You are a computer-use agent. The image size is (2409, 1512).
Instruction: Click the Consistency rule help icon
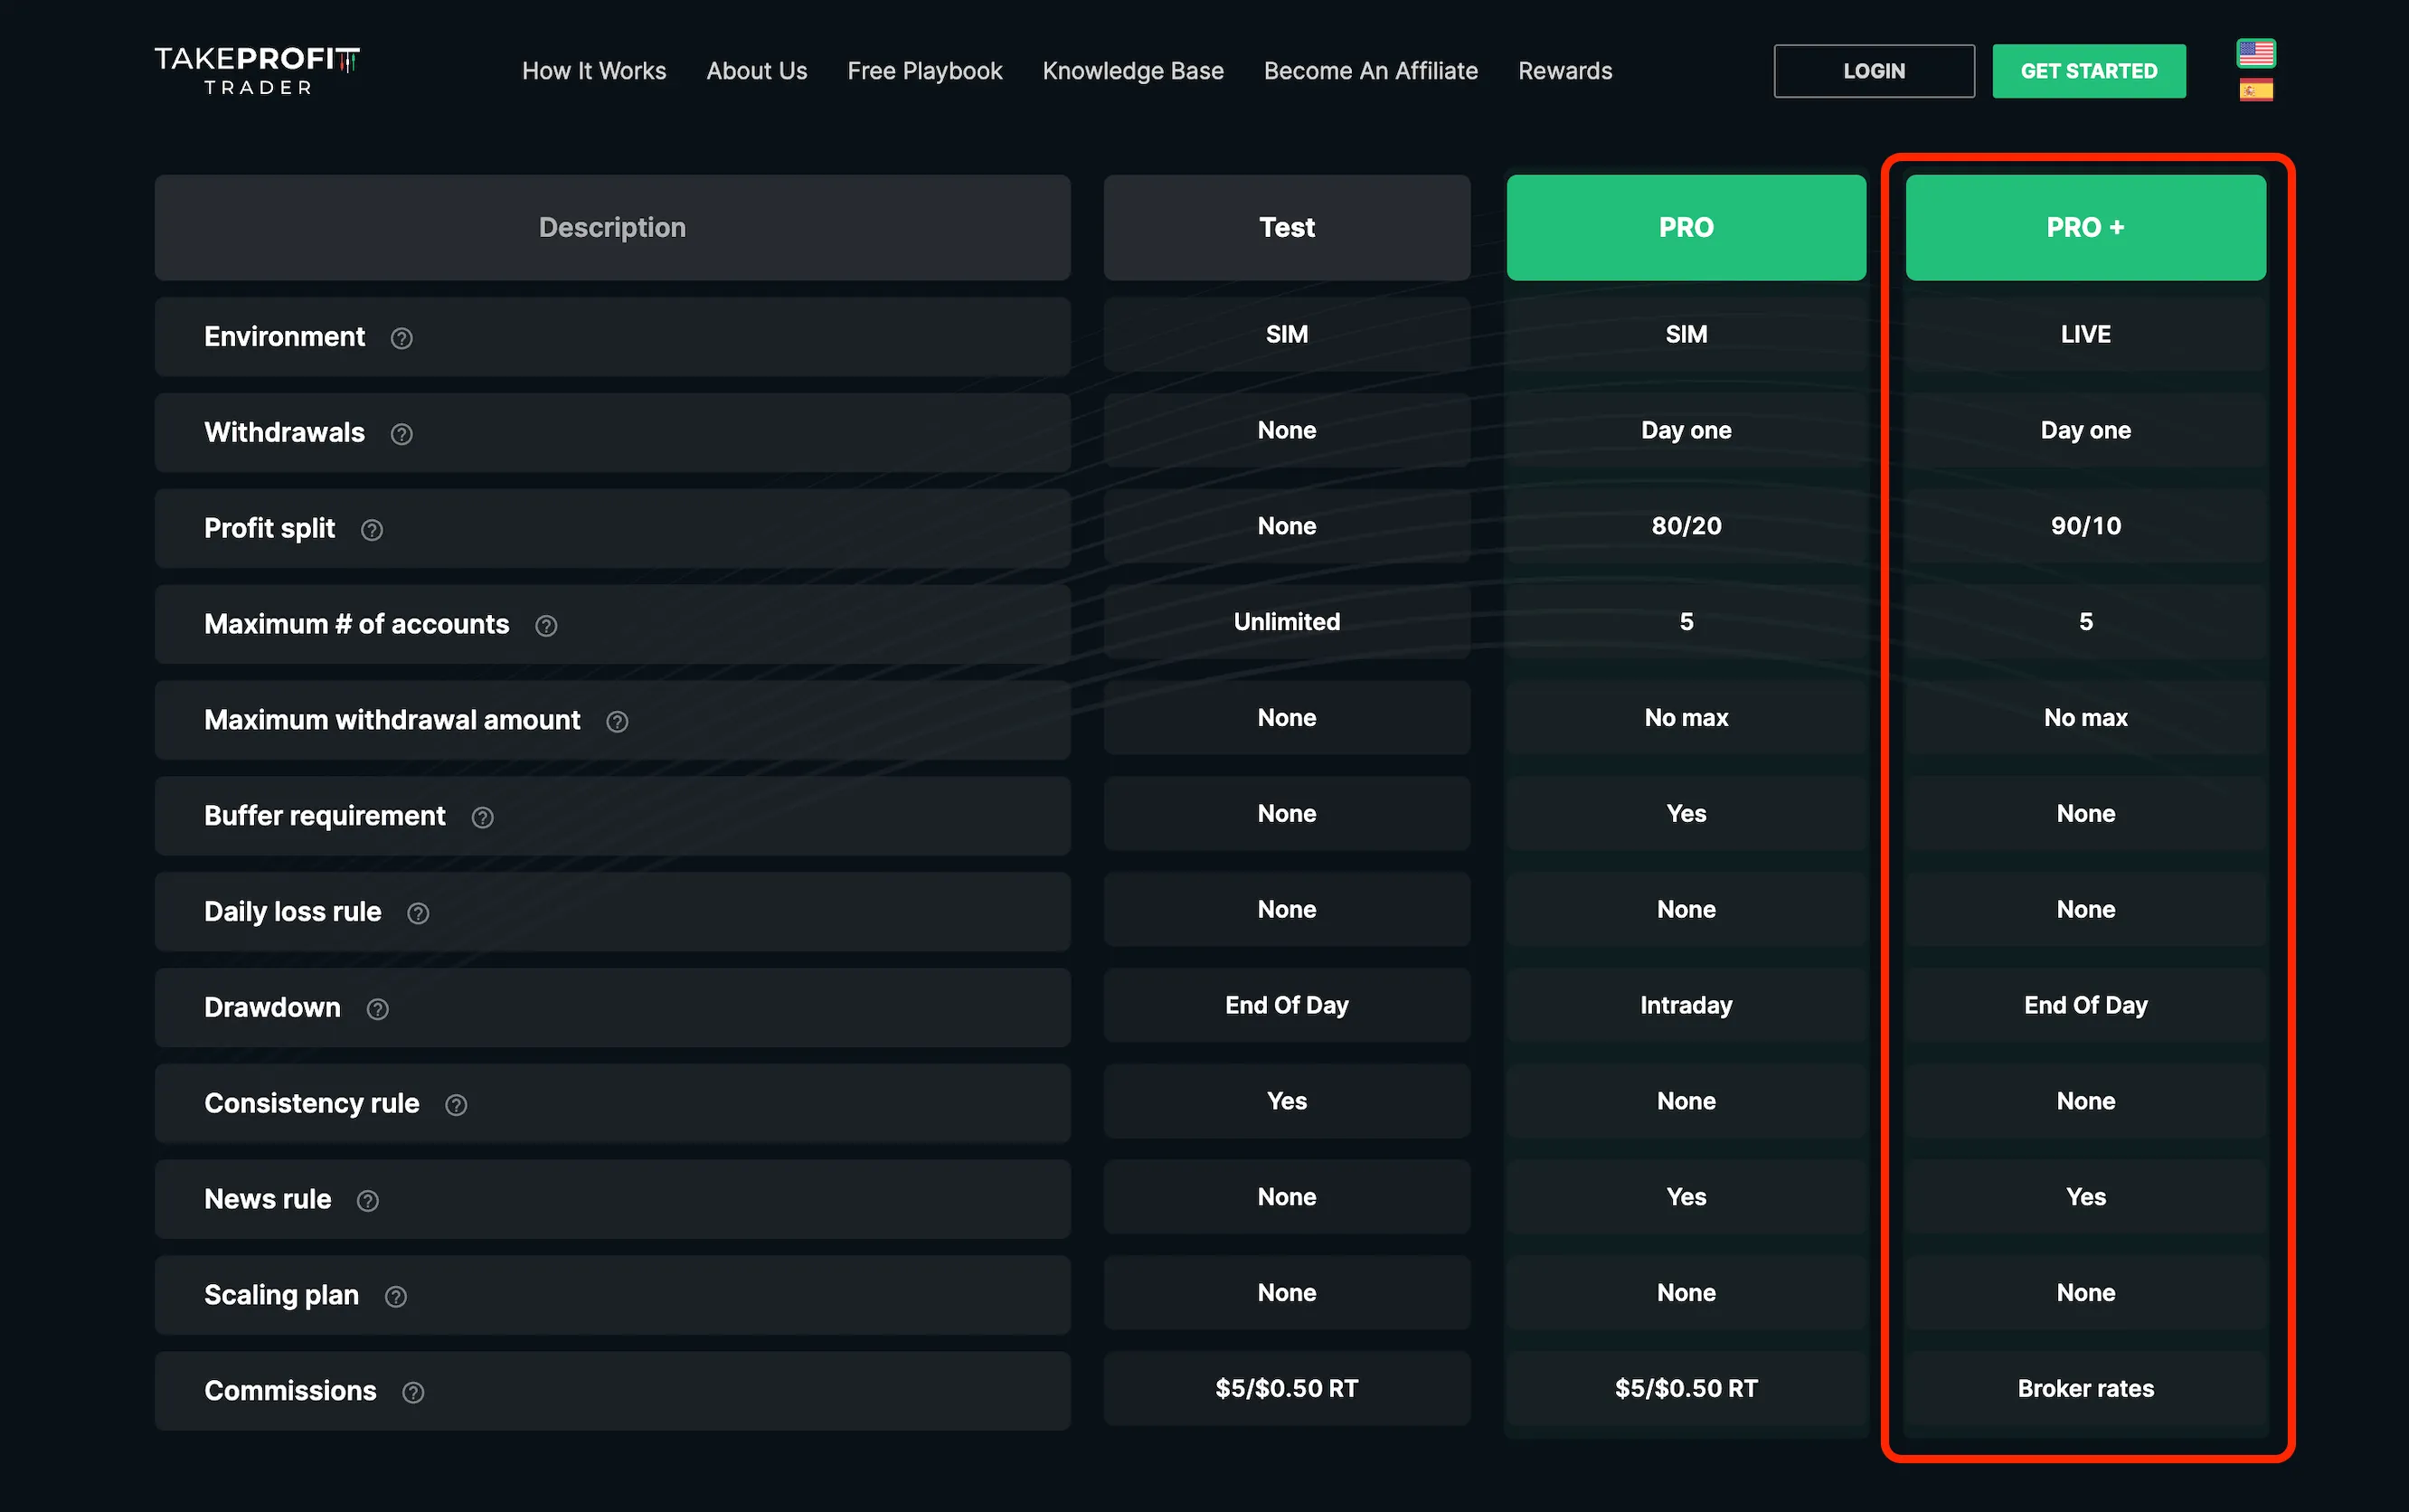coord(456,1105)
